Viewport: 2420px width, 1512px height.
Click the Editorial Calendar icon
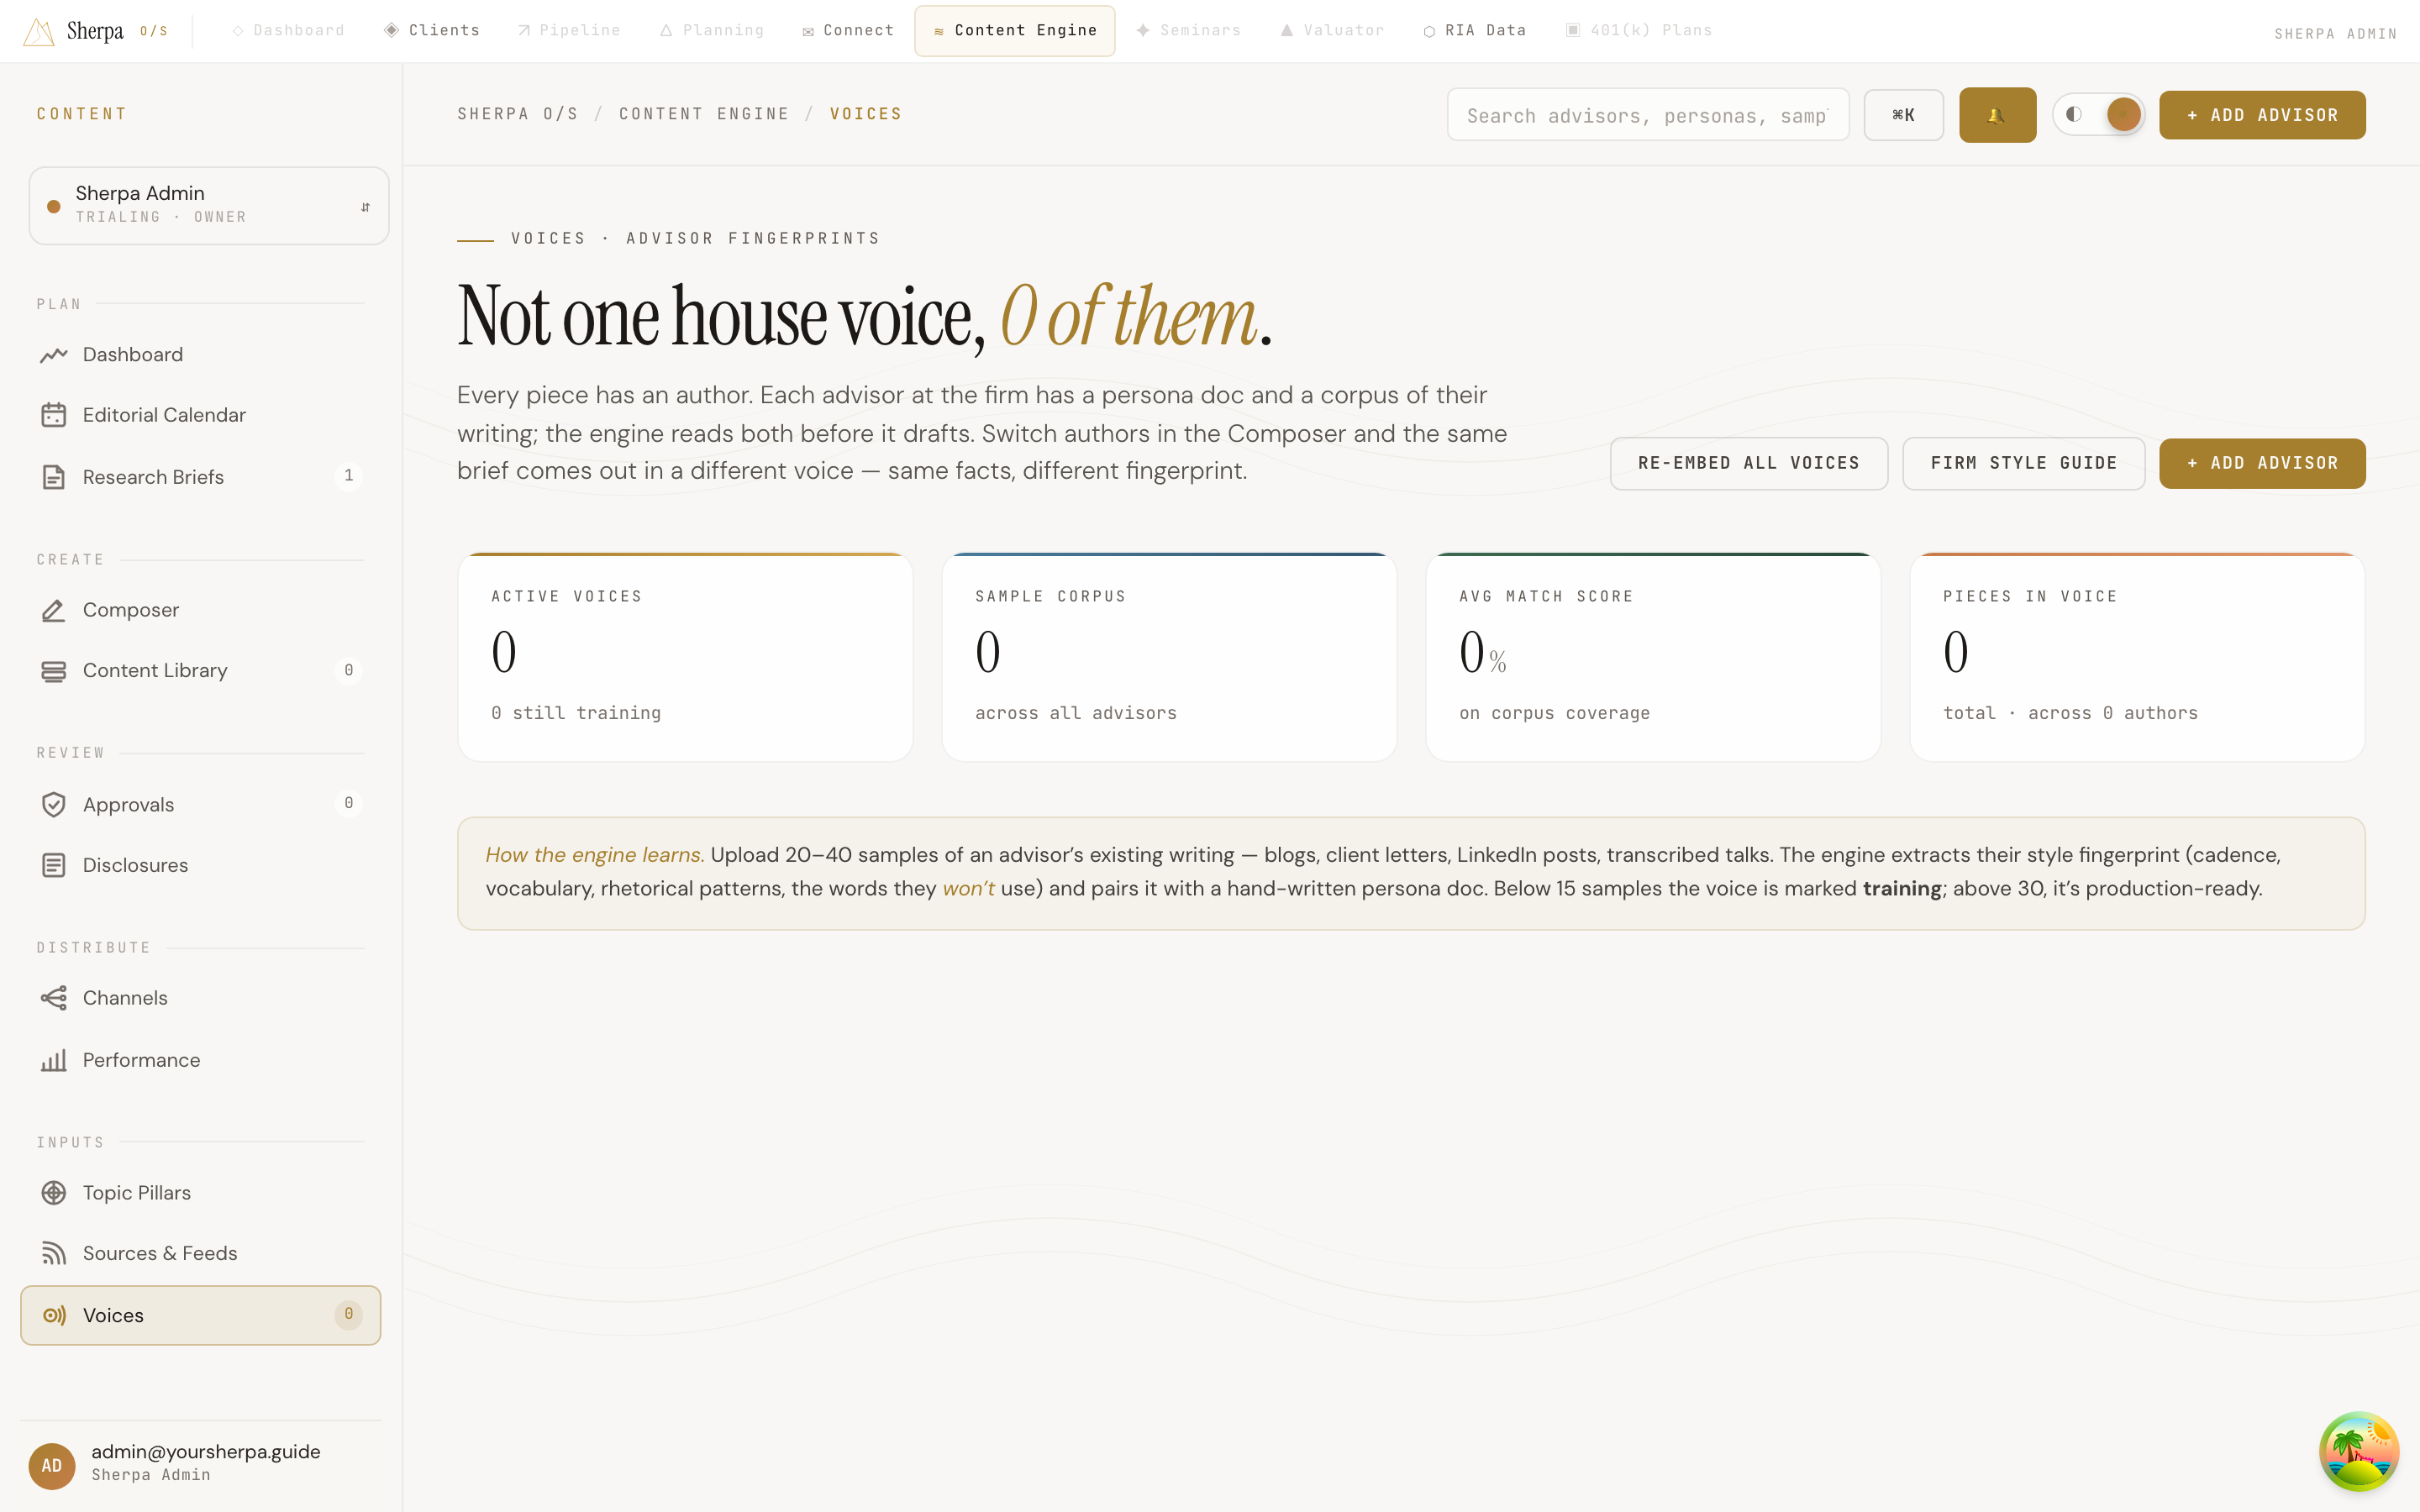(54, 415)
